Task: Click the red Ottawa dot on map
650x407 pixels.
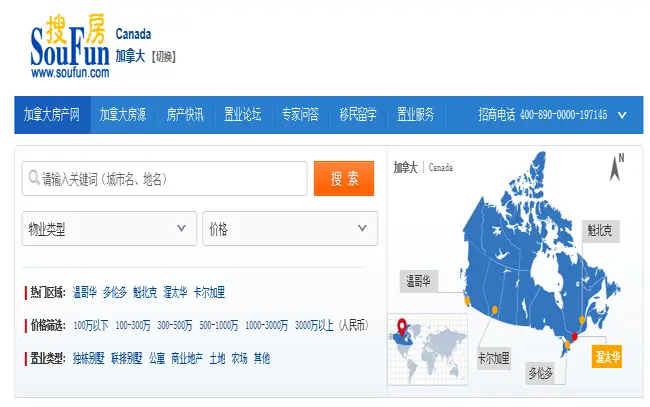Action: pos(575,336)
